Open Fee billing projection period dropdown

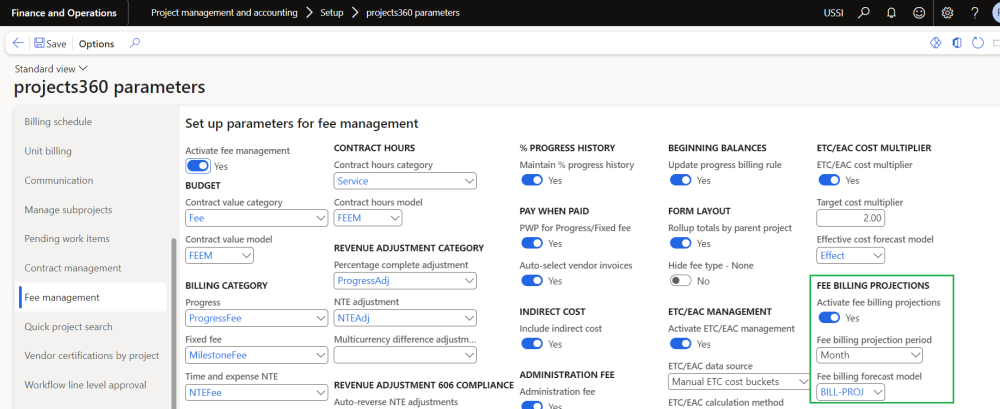coord(869,355)
